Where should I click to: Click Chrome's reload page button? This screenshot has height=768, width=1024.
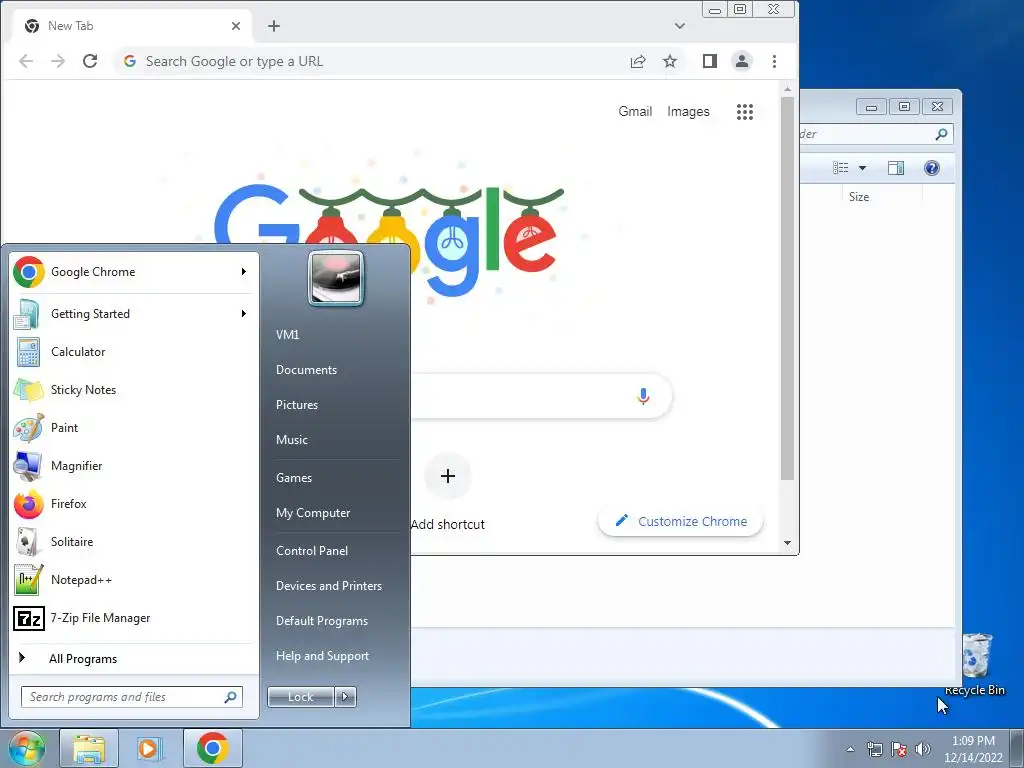pos(90,61)
